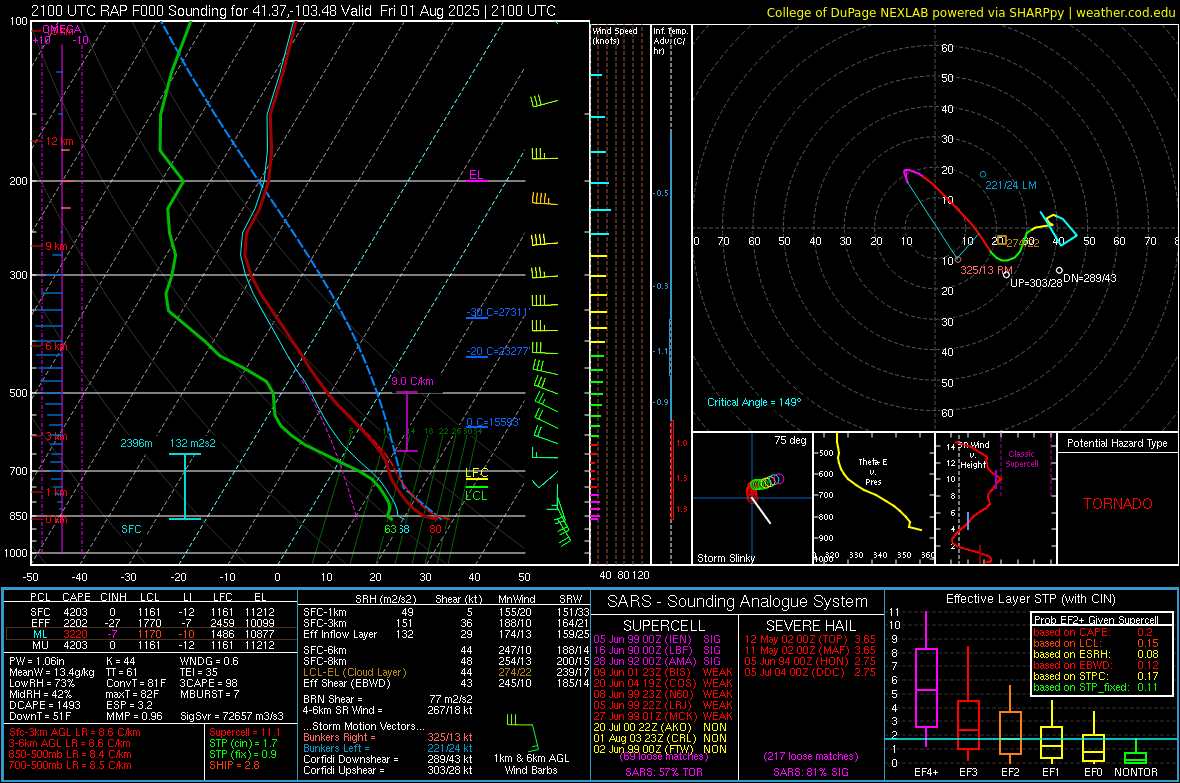Click the 75 deg slinky tilt label

pyautogui.click(x=790, y=440)
